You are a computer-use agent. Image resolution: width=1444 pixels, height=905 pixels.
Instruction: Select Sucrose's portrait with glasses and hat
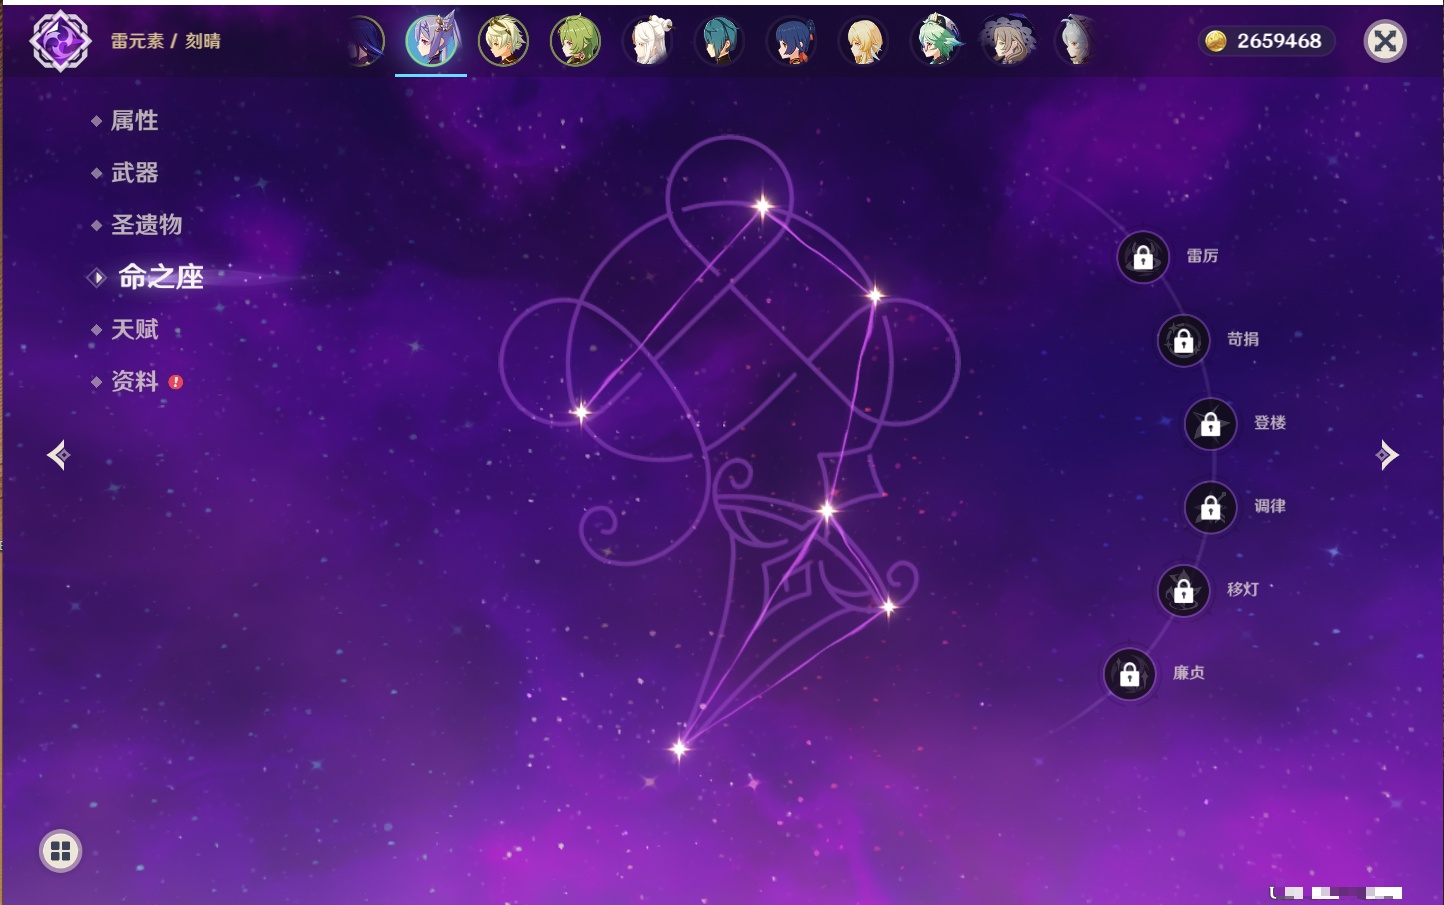937,41
